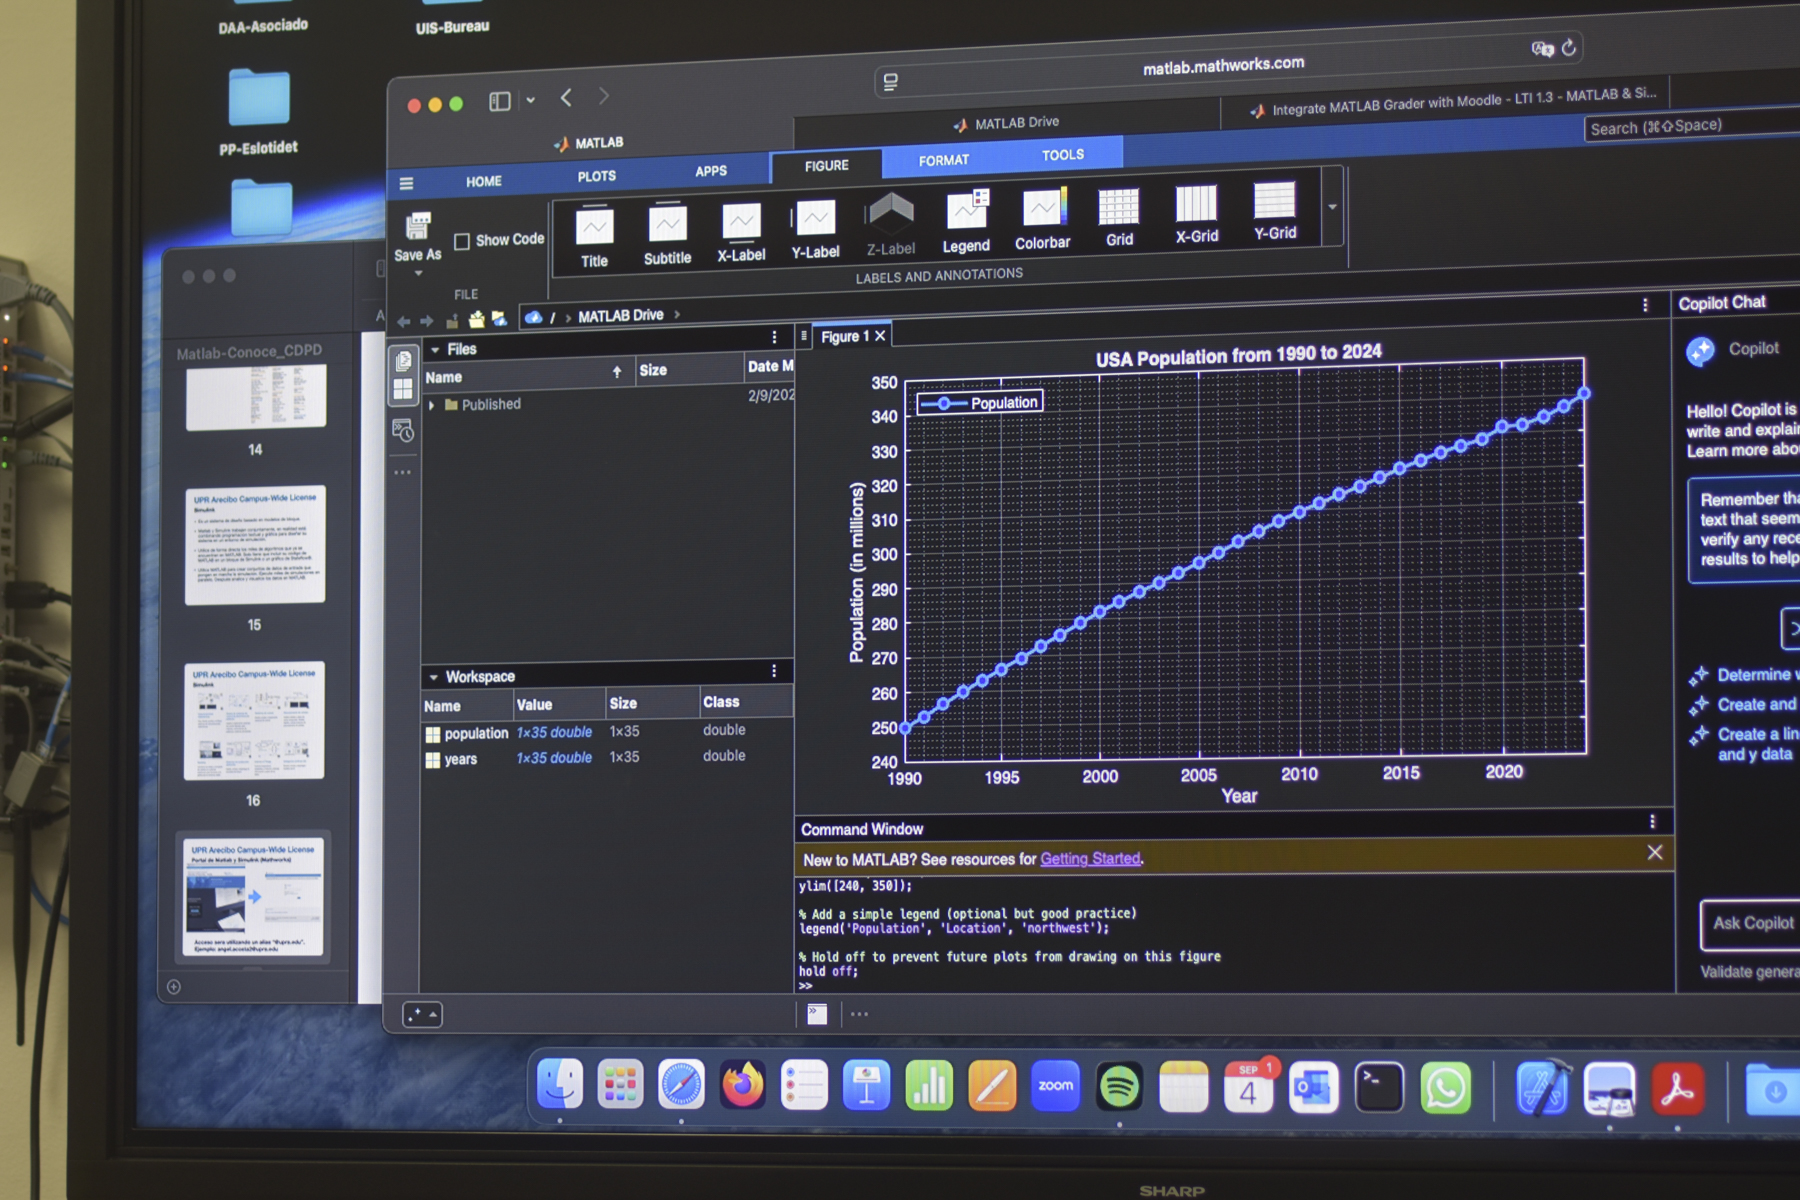Open the Files panel sidebar icon
The image size is (1800, 1200).
click(x=403, y=361)
